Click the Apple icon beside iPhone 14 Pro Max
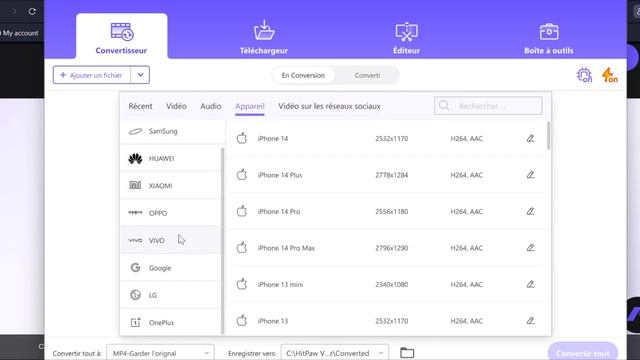This screenshot has height=360, width=640. pyautogui.click(x=242, y=247)
